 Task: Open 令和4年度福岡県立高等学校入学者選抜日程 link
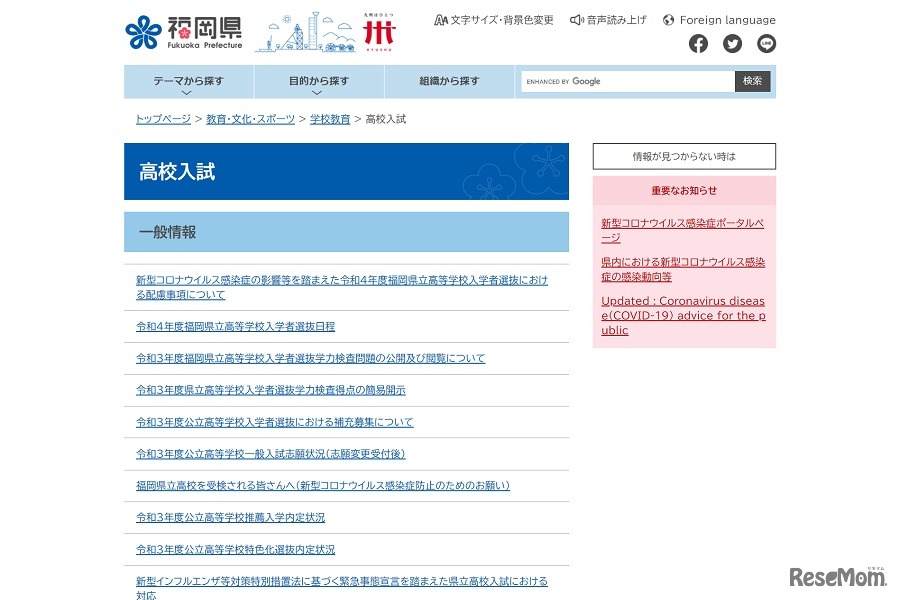tap(235, 326)
